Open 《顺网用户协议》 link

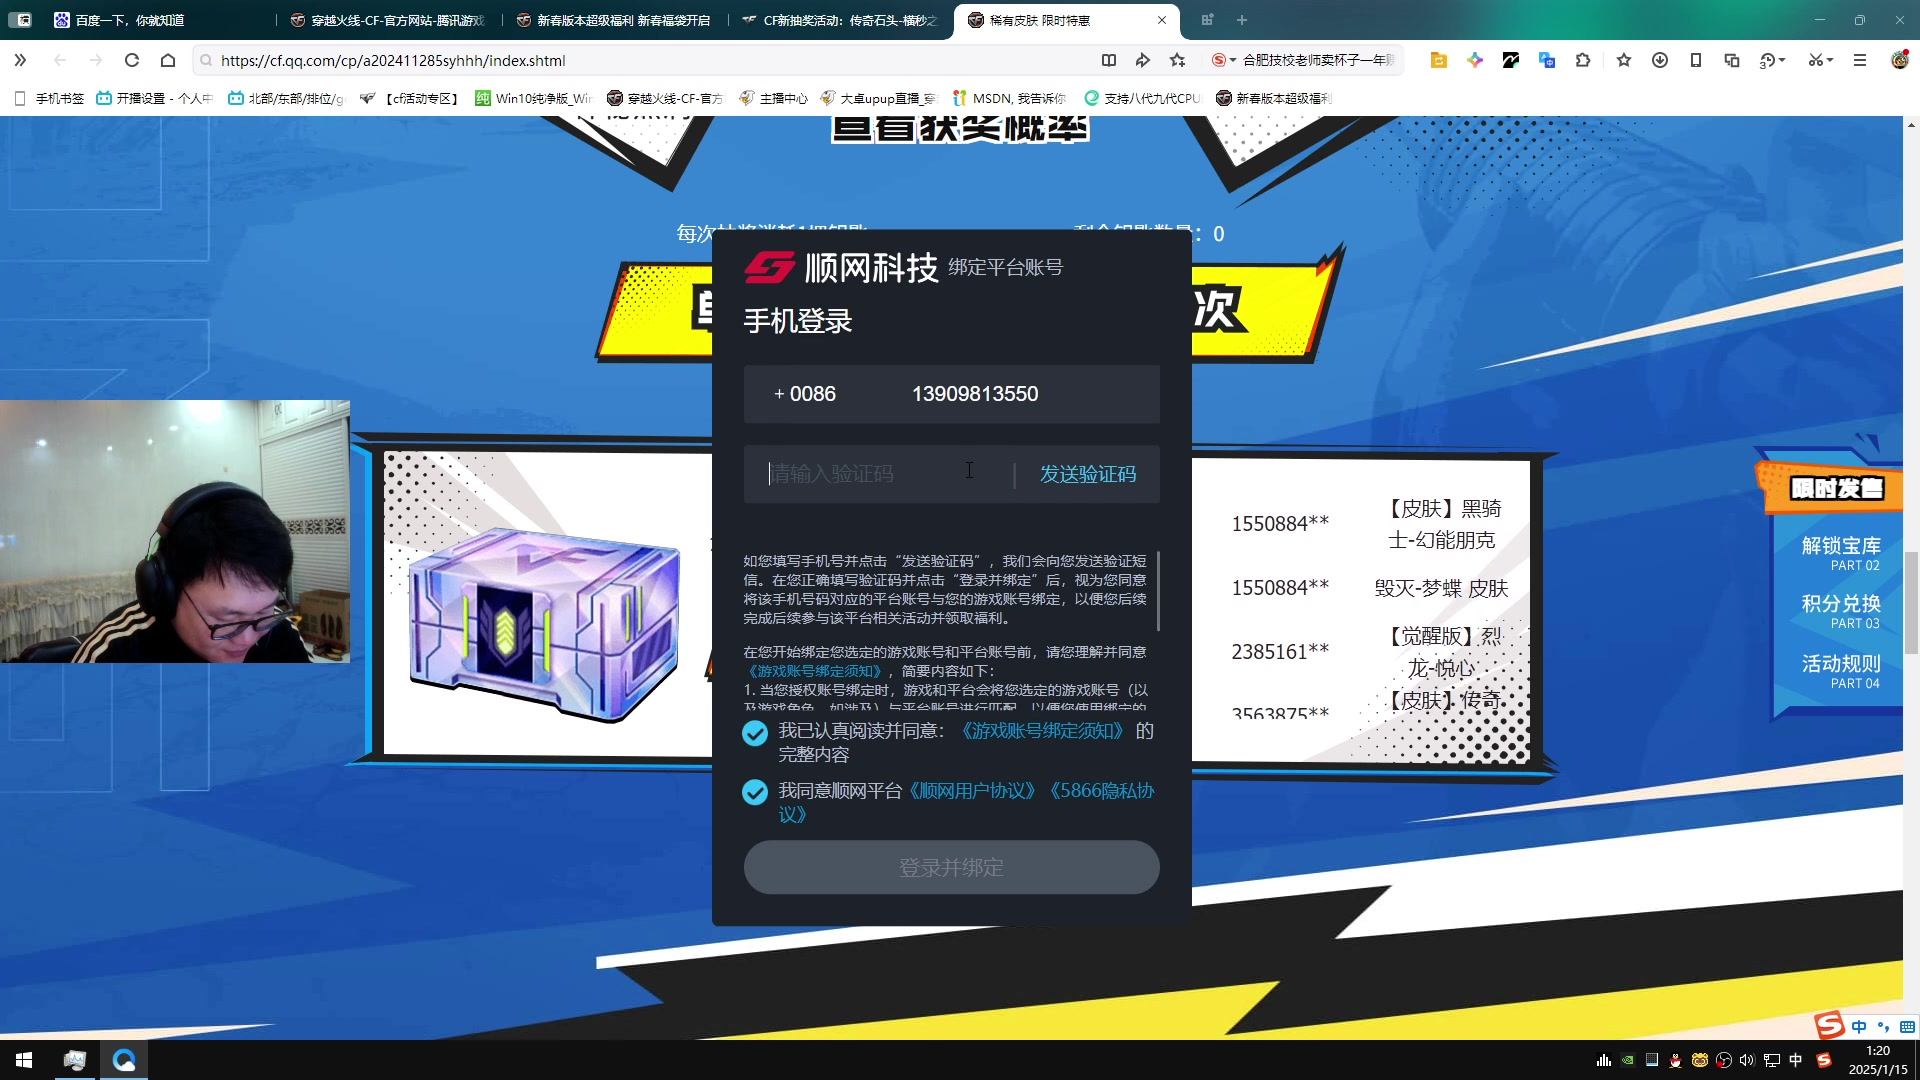coord(974,791)
